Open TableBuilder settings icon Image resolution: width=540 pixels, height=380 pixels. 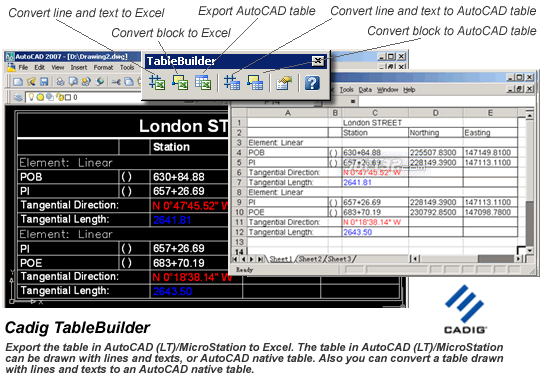[283, 83]
